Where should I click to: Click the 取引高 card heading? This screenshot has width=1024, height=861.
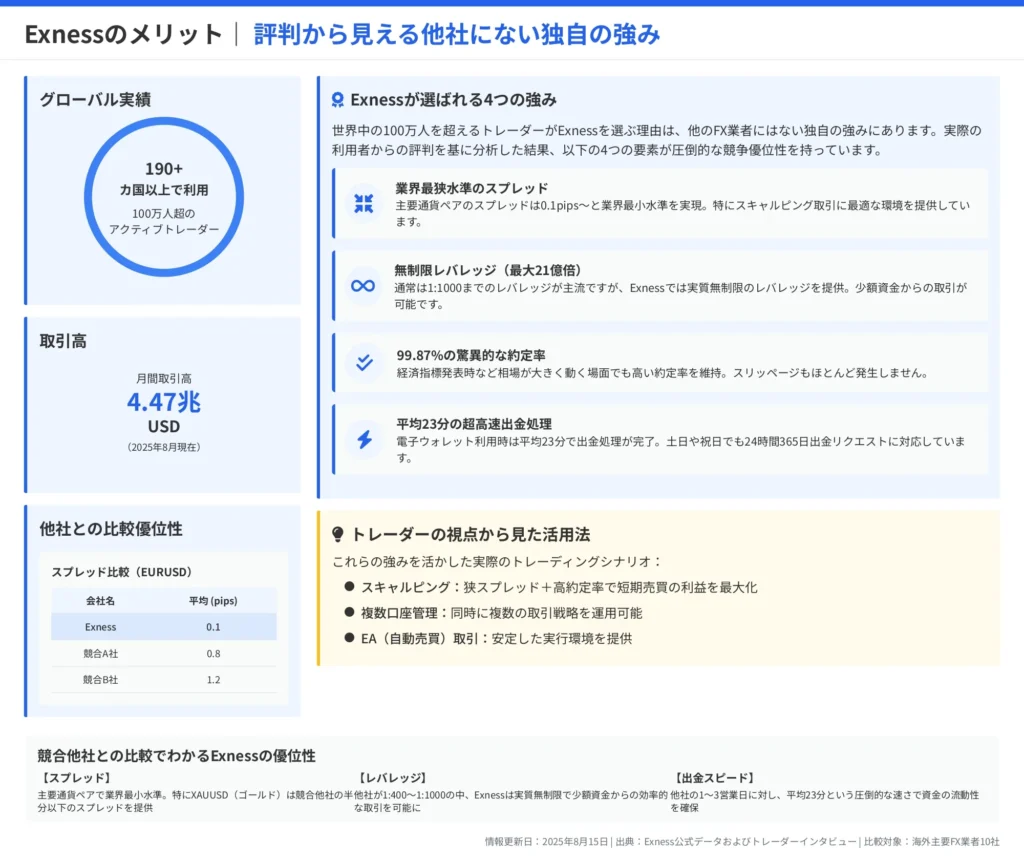pos(63,341)
